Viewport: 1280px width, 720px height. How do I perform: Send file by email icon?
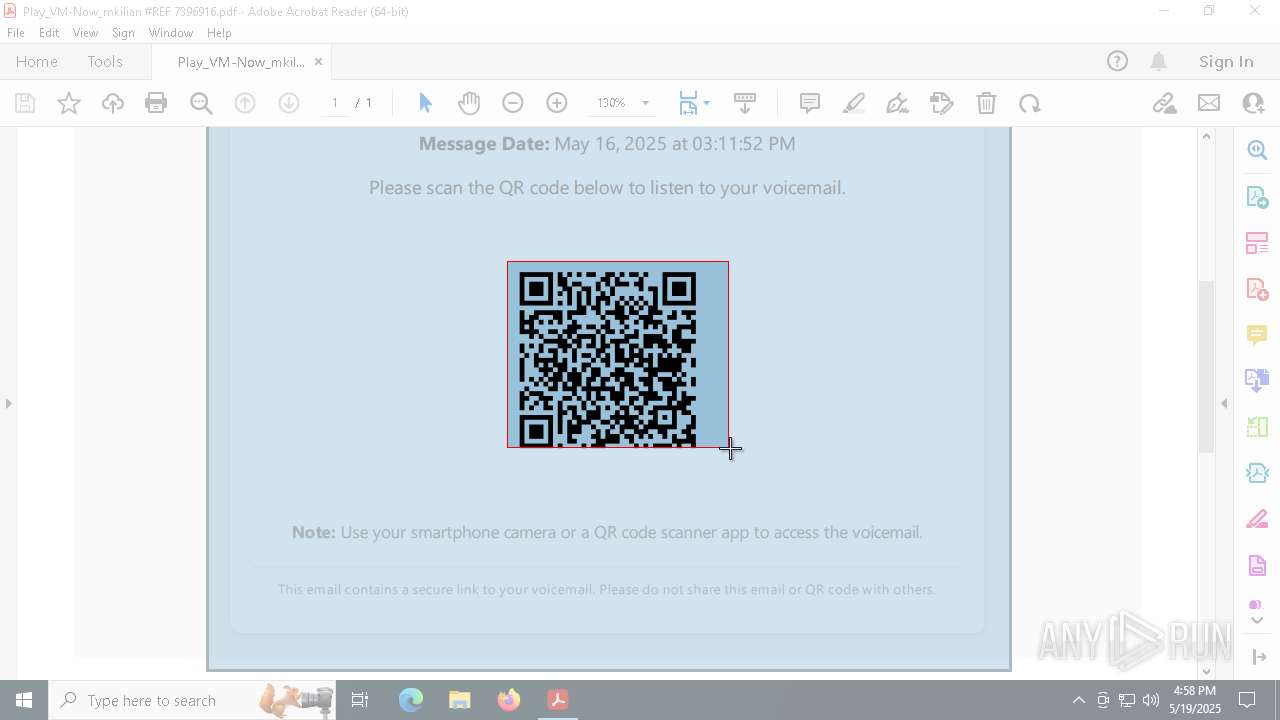(x=1209, y=103)
